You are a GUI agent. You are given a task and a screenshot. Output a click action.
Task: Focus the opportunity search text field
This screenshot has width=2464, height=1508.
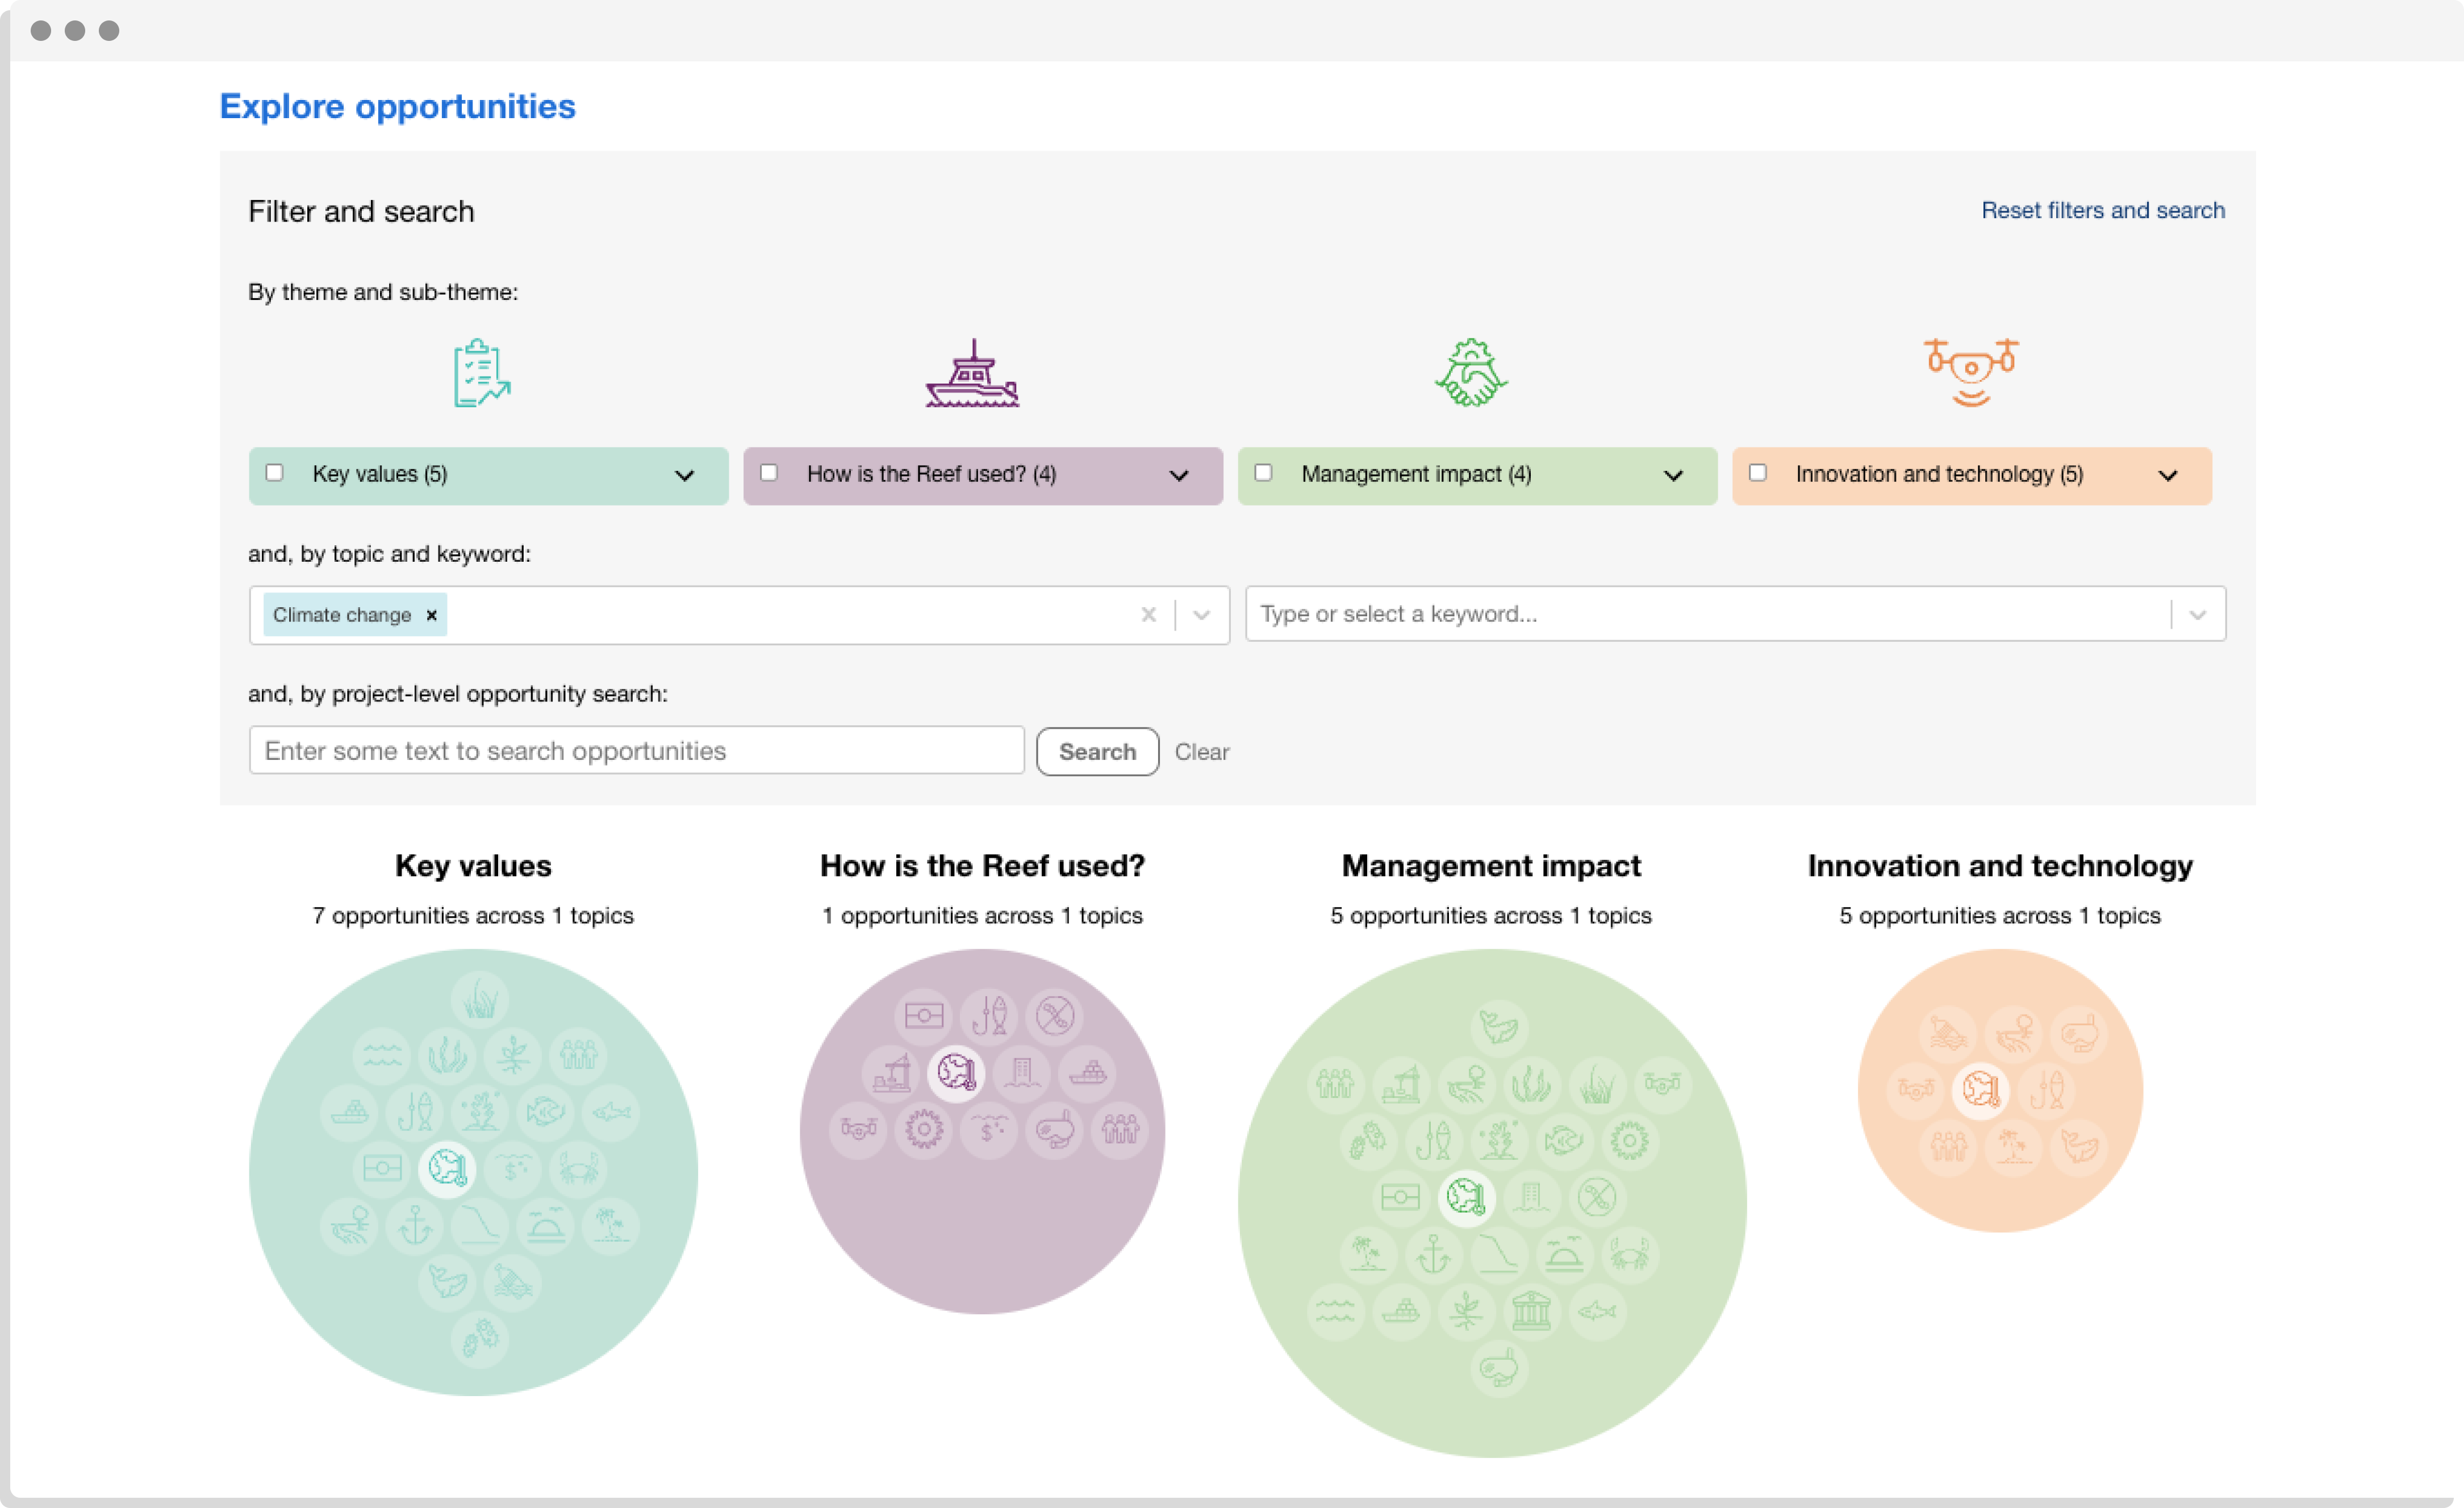tap(636, 751)
